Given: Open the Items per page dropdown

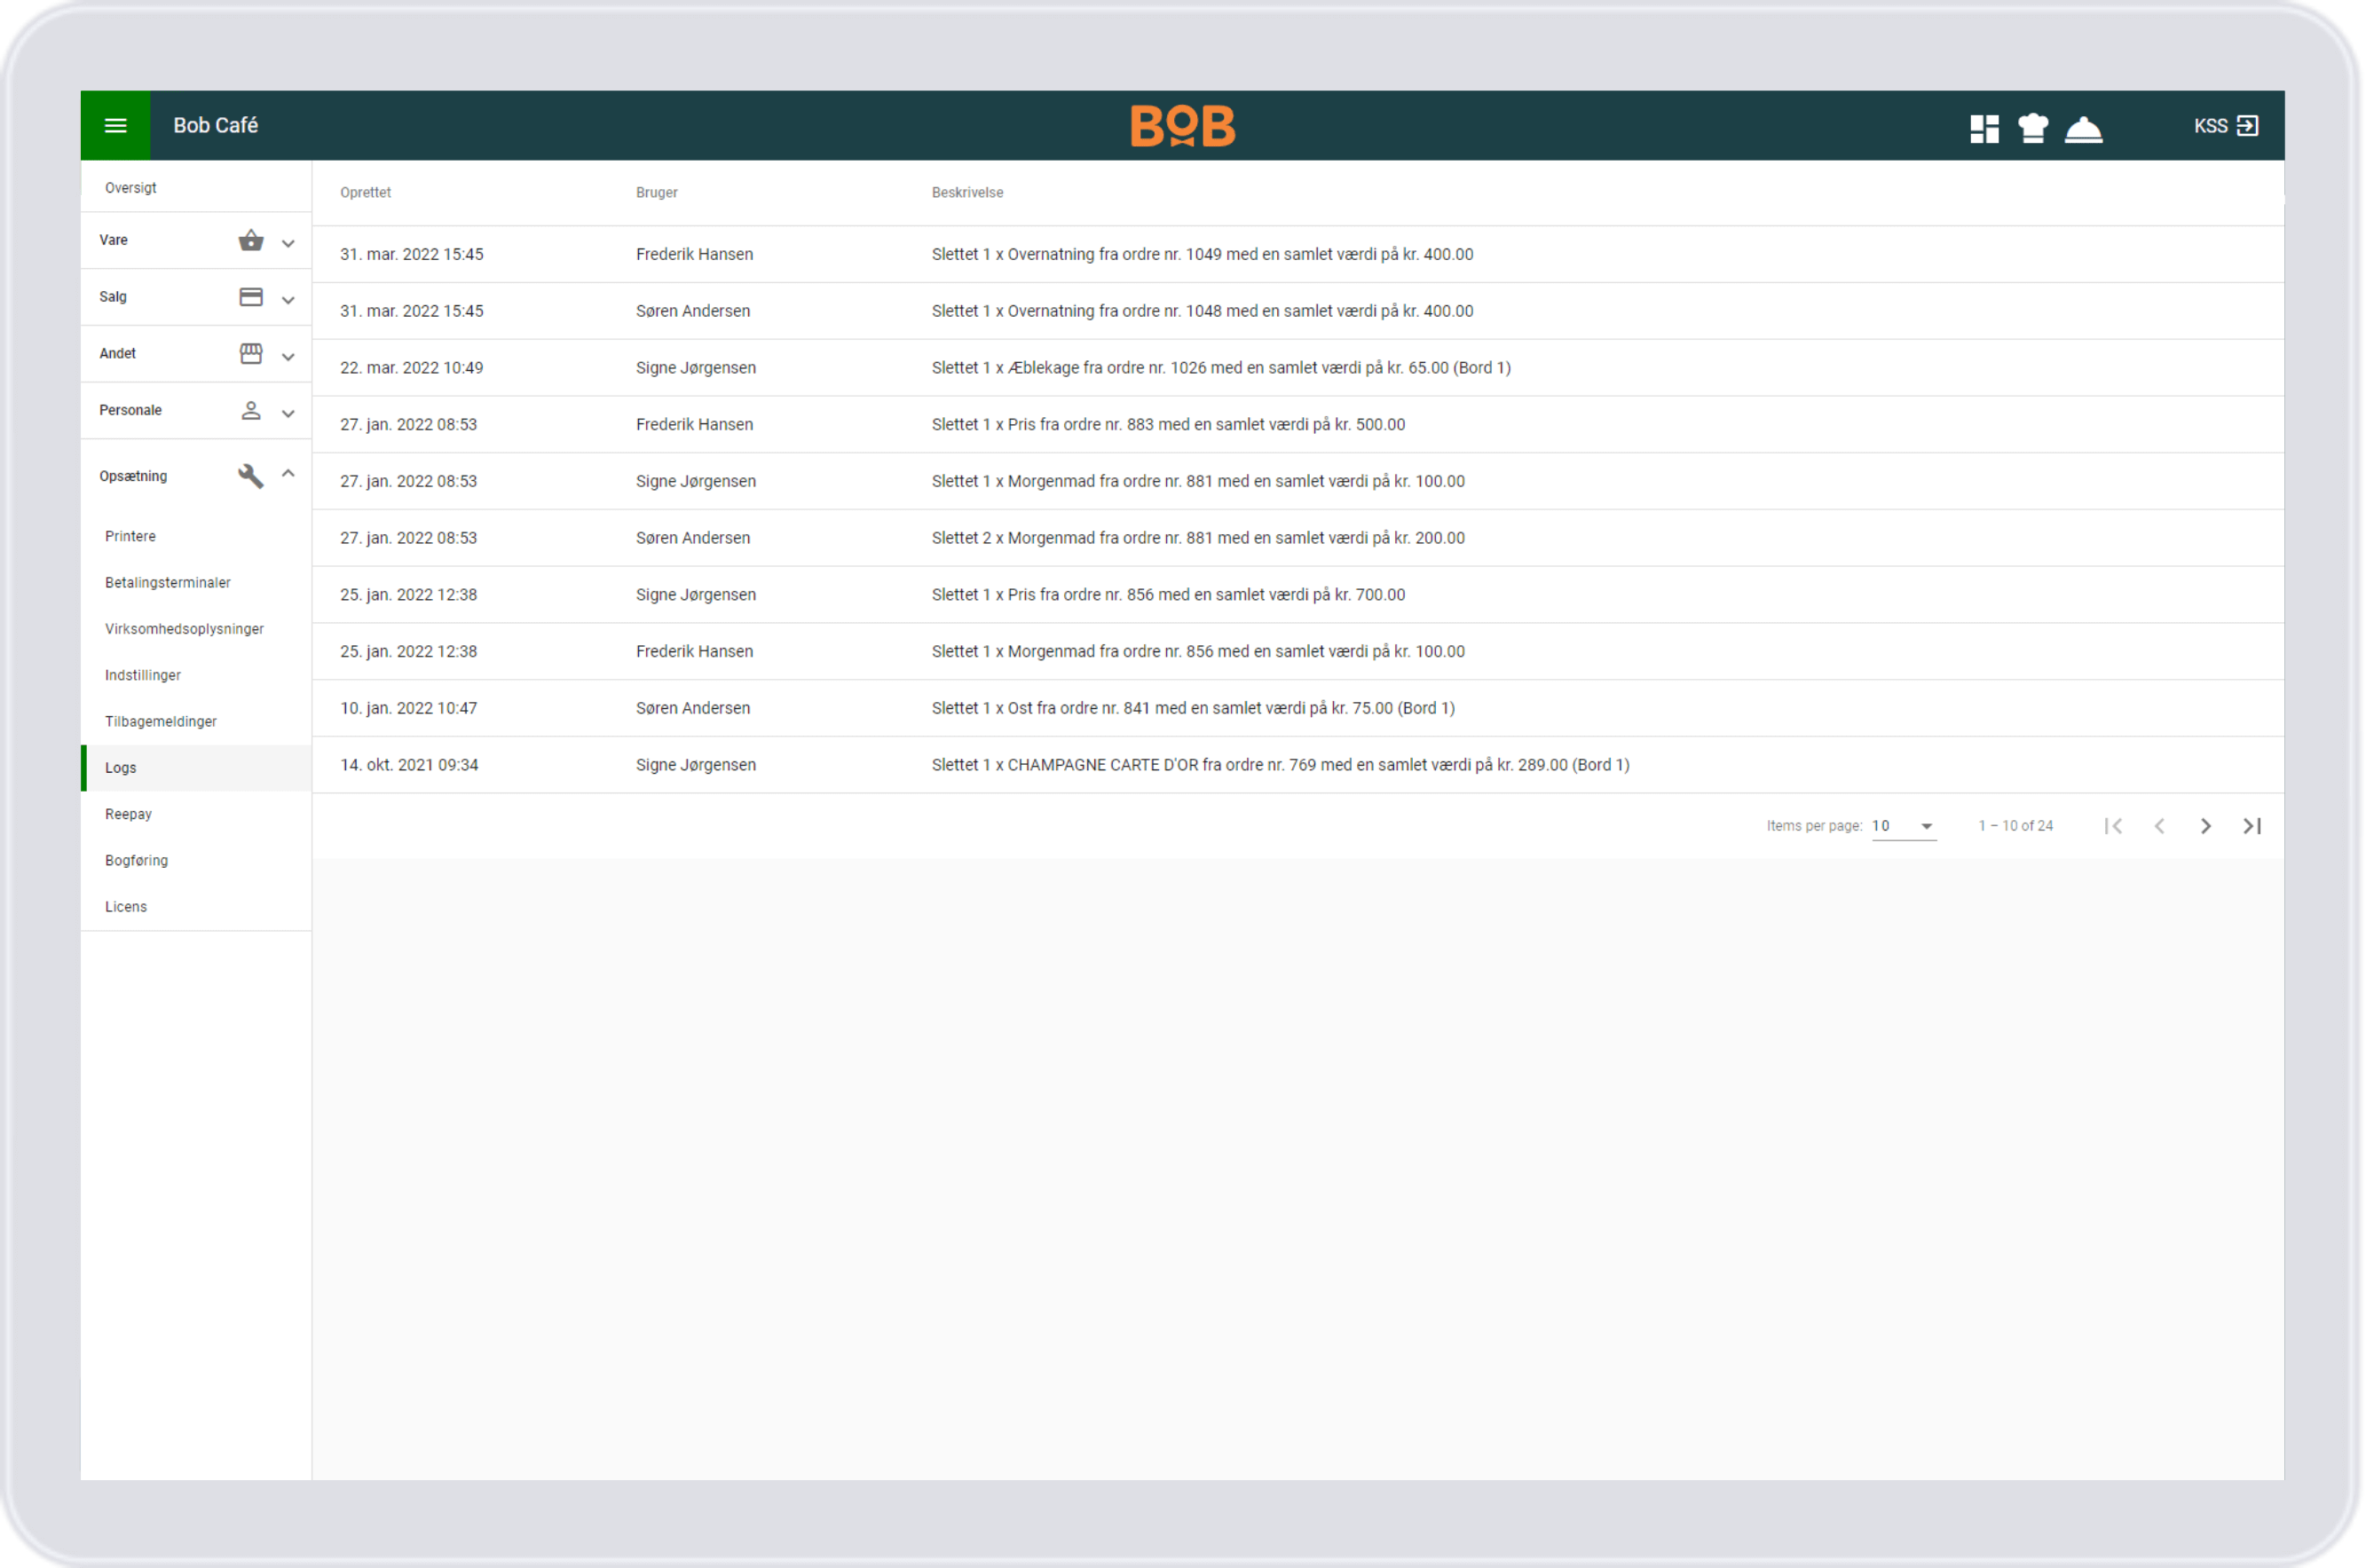Looking at the screenshot, I should point(1905,826).
